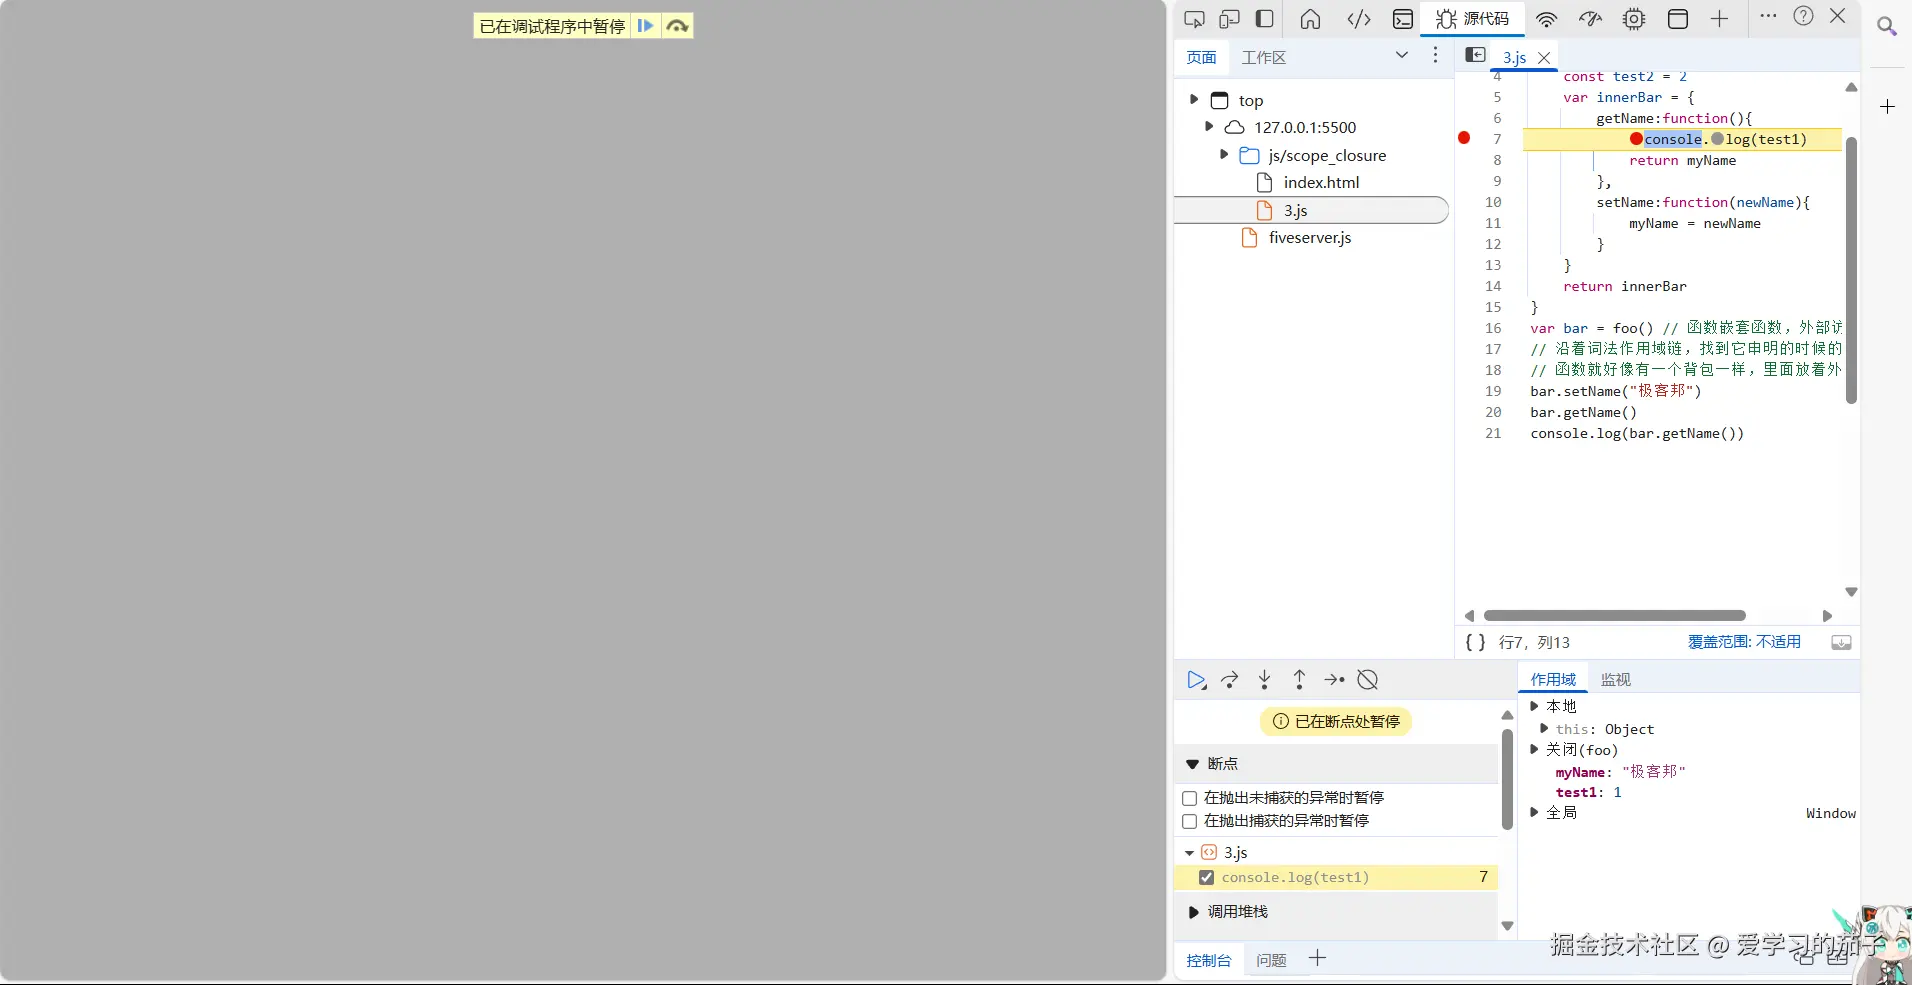Click the settings gear-like memory icon
The height and width of the screenshot is (985, 1912).
(1634, 19)
